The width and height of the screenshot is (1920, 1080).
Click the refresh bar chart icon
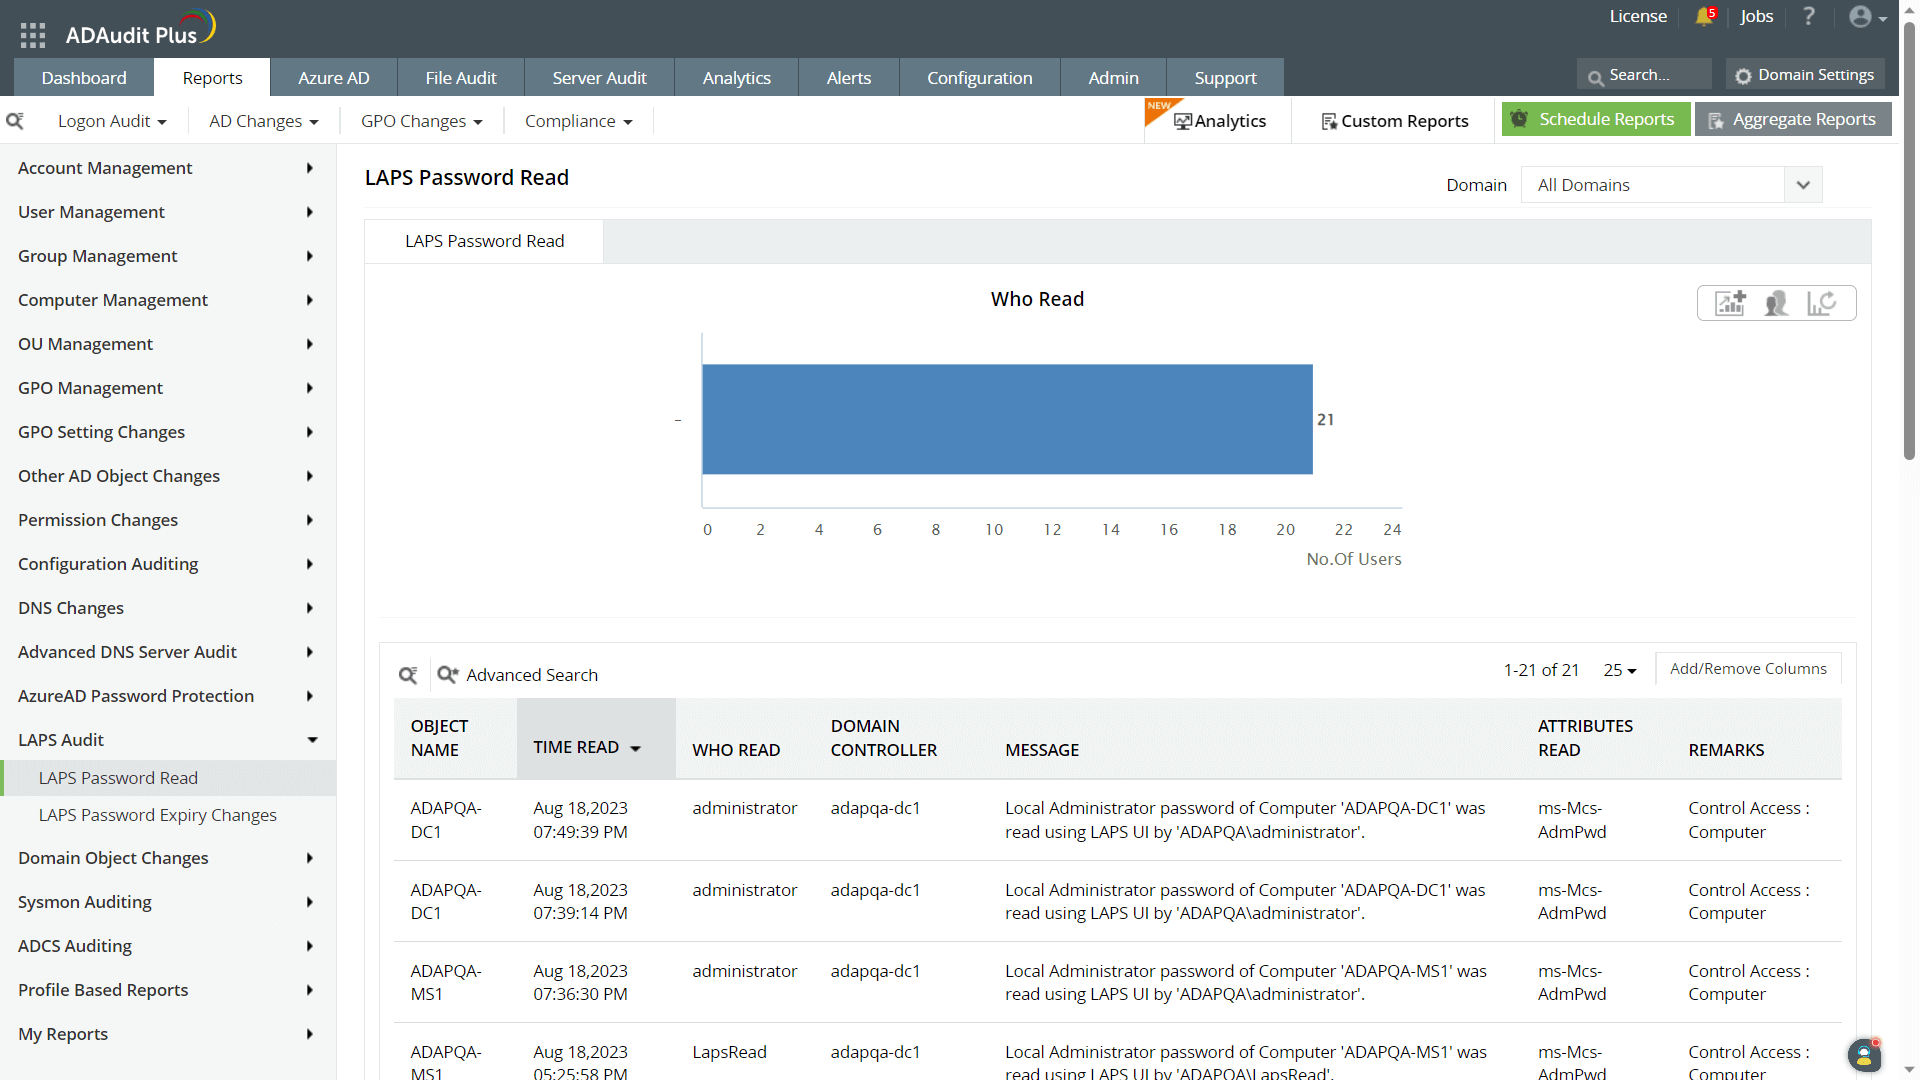(x=1821, y=303)
